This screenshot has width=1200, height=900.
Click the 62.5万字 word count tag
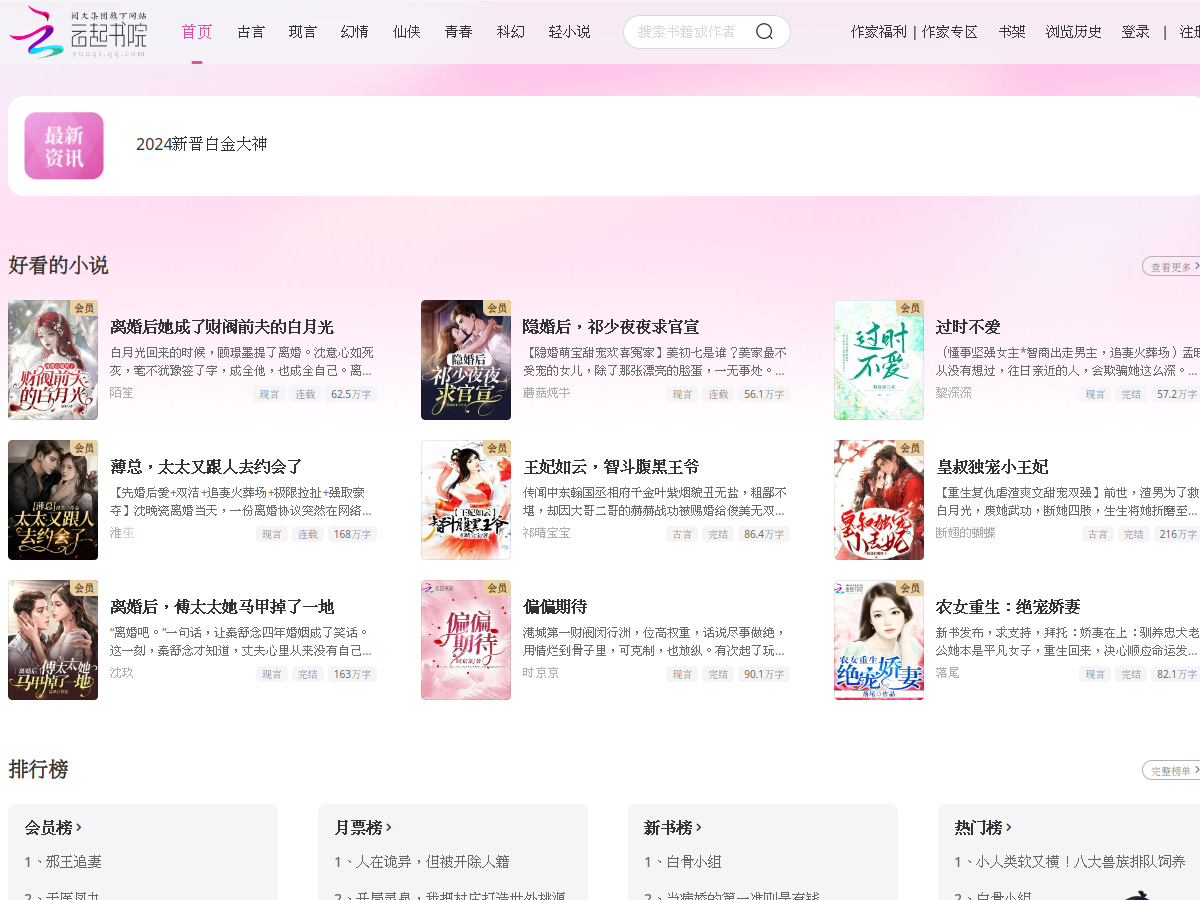click(x=351, y=394)
